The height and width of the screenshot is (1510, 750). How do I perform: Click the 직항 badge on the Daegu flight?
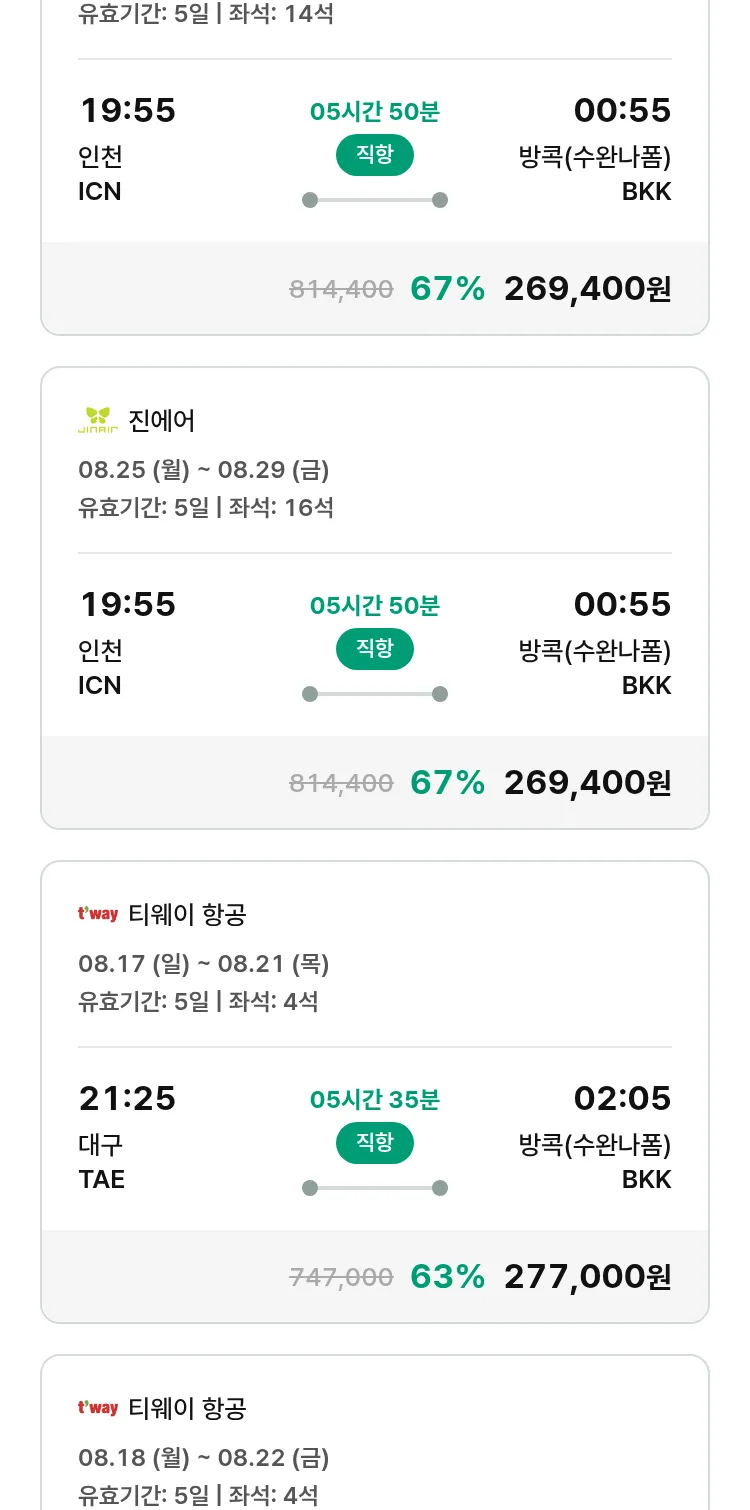(x=375, y=1143)
